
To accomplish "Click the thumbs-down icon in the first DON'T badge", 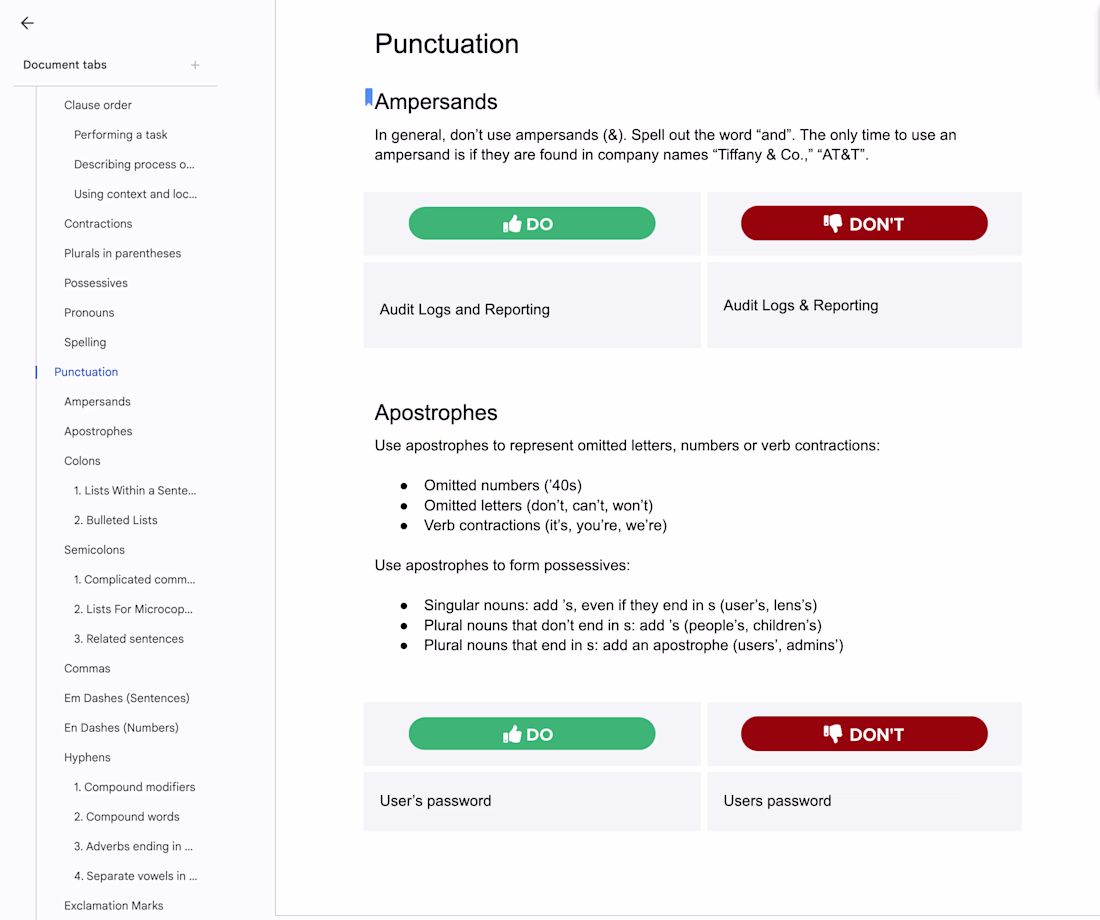I will [833, 224].
